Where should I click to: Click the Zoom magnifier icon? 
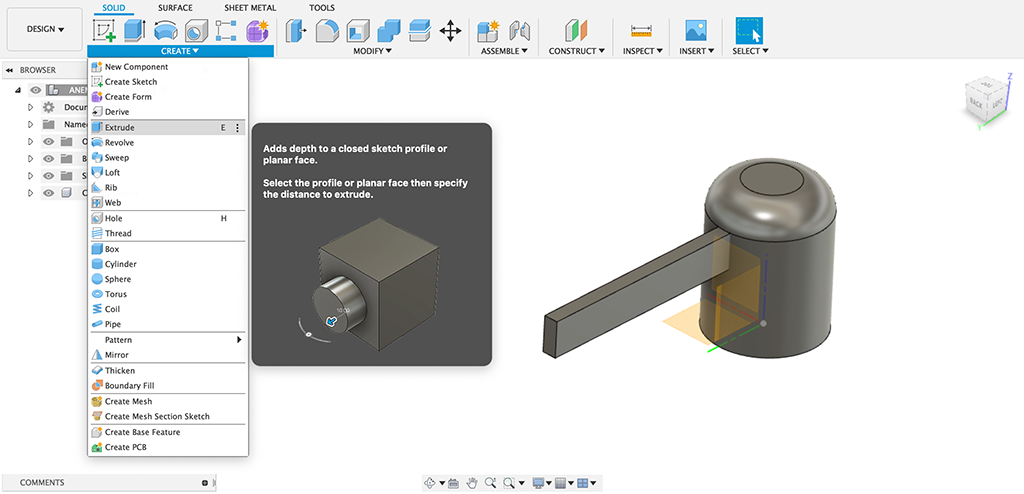[x=490, y=483]
